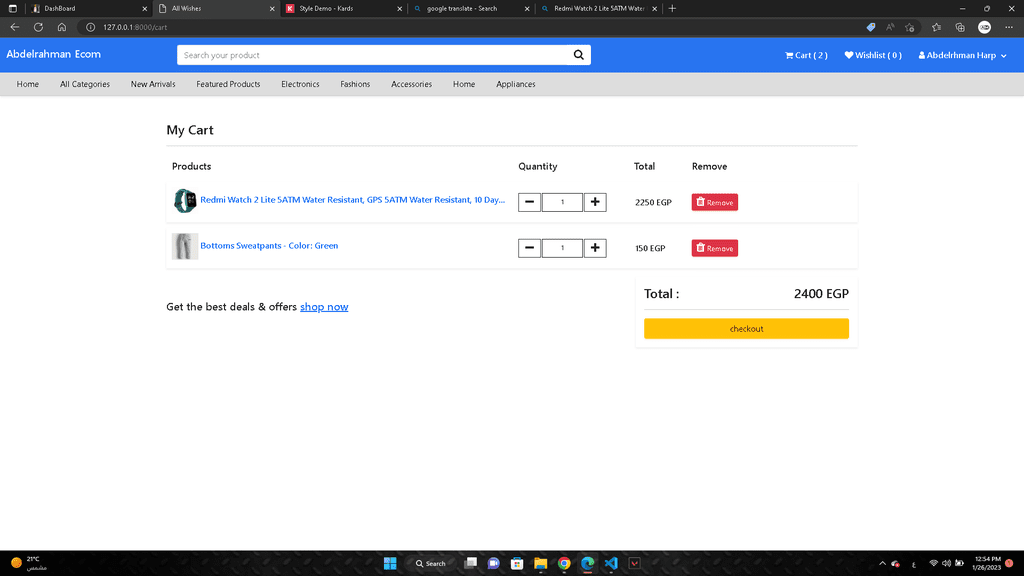The height and width of the screenshot is (576, 1024).
Task: Increase quantity of Bottoms Sweatpants
Action: [x=595, y=248]
